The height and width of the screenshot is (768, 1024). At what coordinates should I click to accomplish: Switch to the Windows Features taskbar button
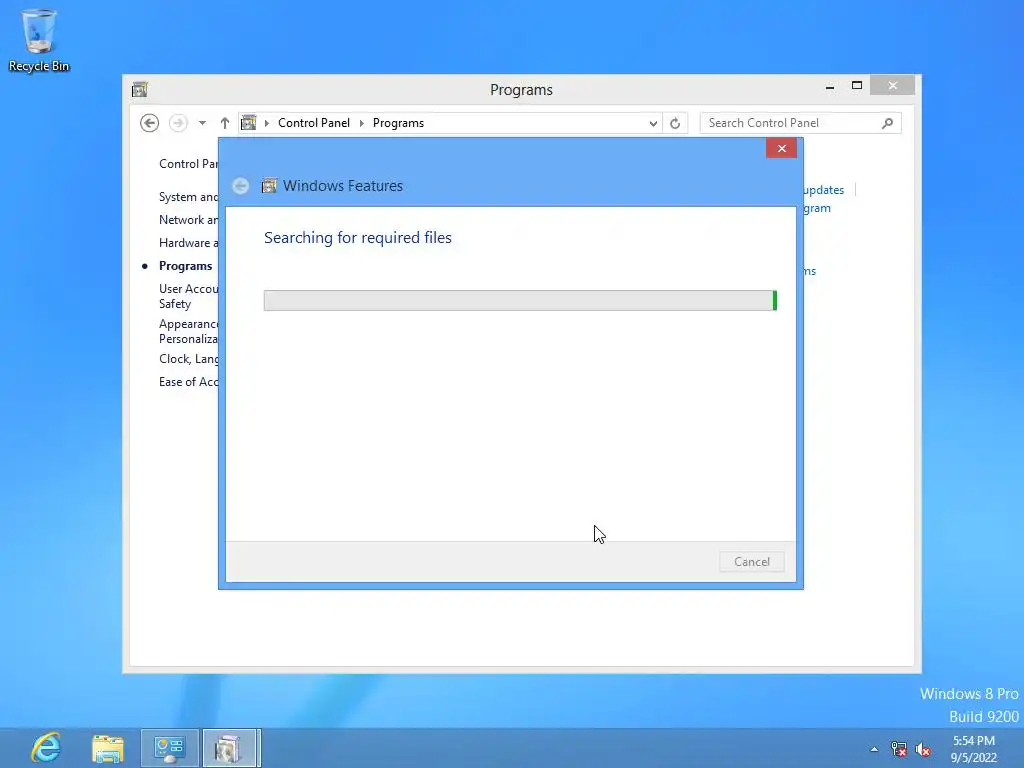tap(231, 748)
